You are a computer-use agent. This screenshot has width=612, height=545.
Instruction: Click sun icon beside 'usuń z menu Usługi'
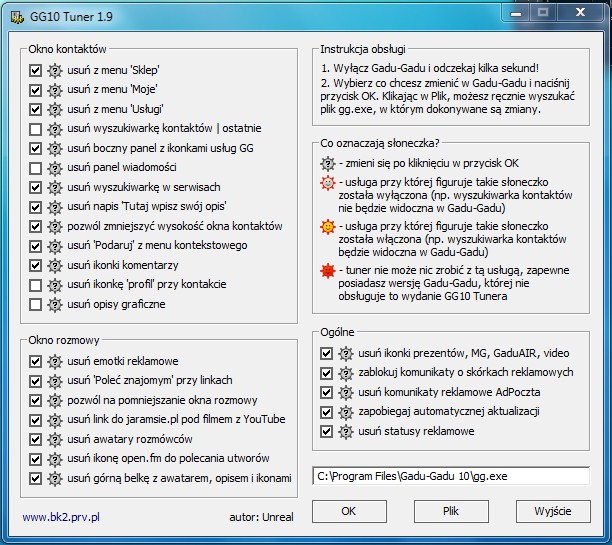click(55, 110)
